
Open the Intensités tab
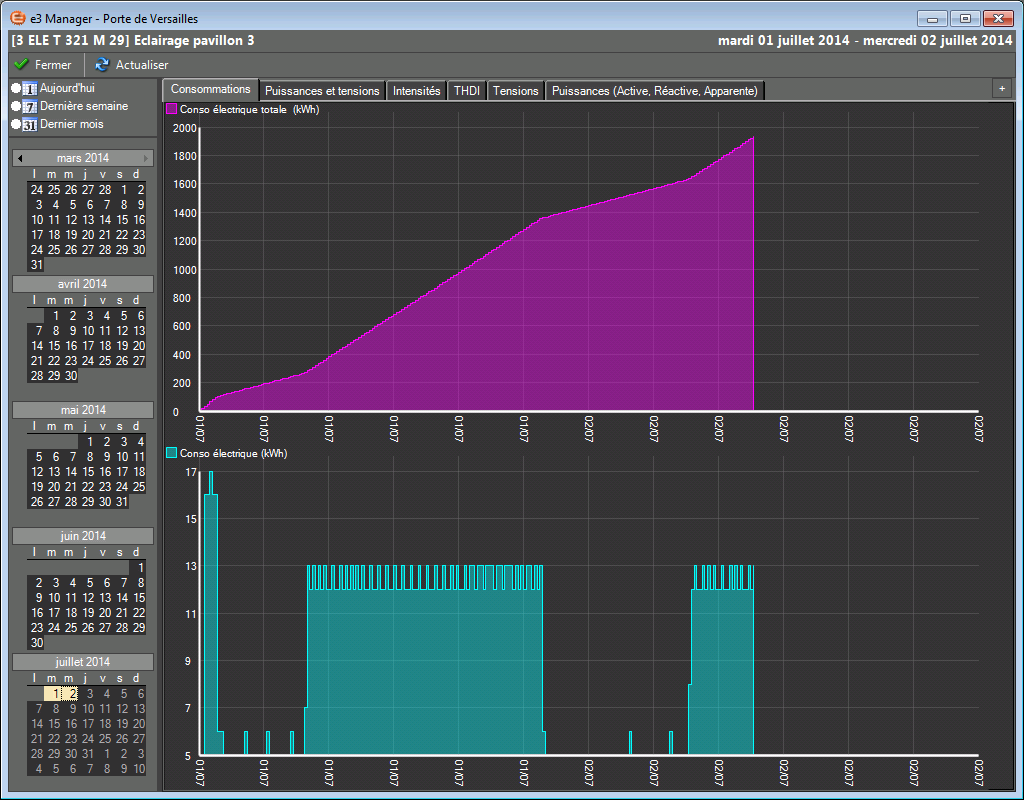[416, 91]
